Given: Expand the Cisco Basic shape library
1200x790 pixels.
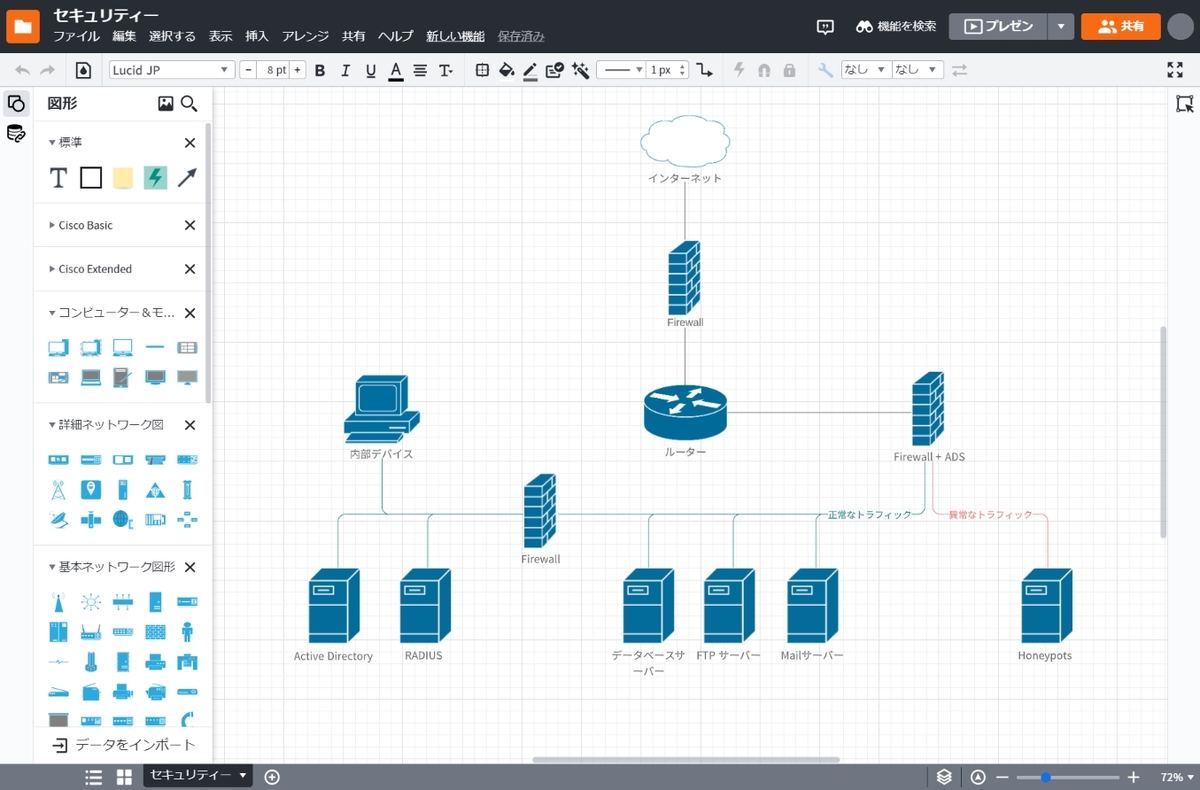Looking at the screenshot, I should click(53, 226).
